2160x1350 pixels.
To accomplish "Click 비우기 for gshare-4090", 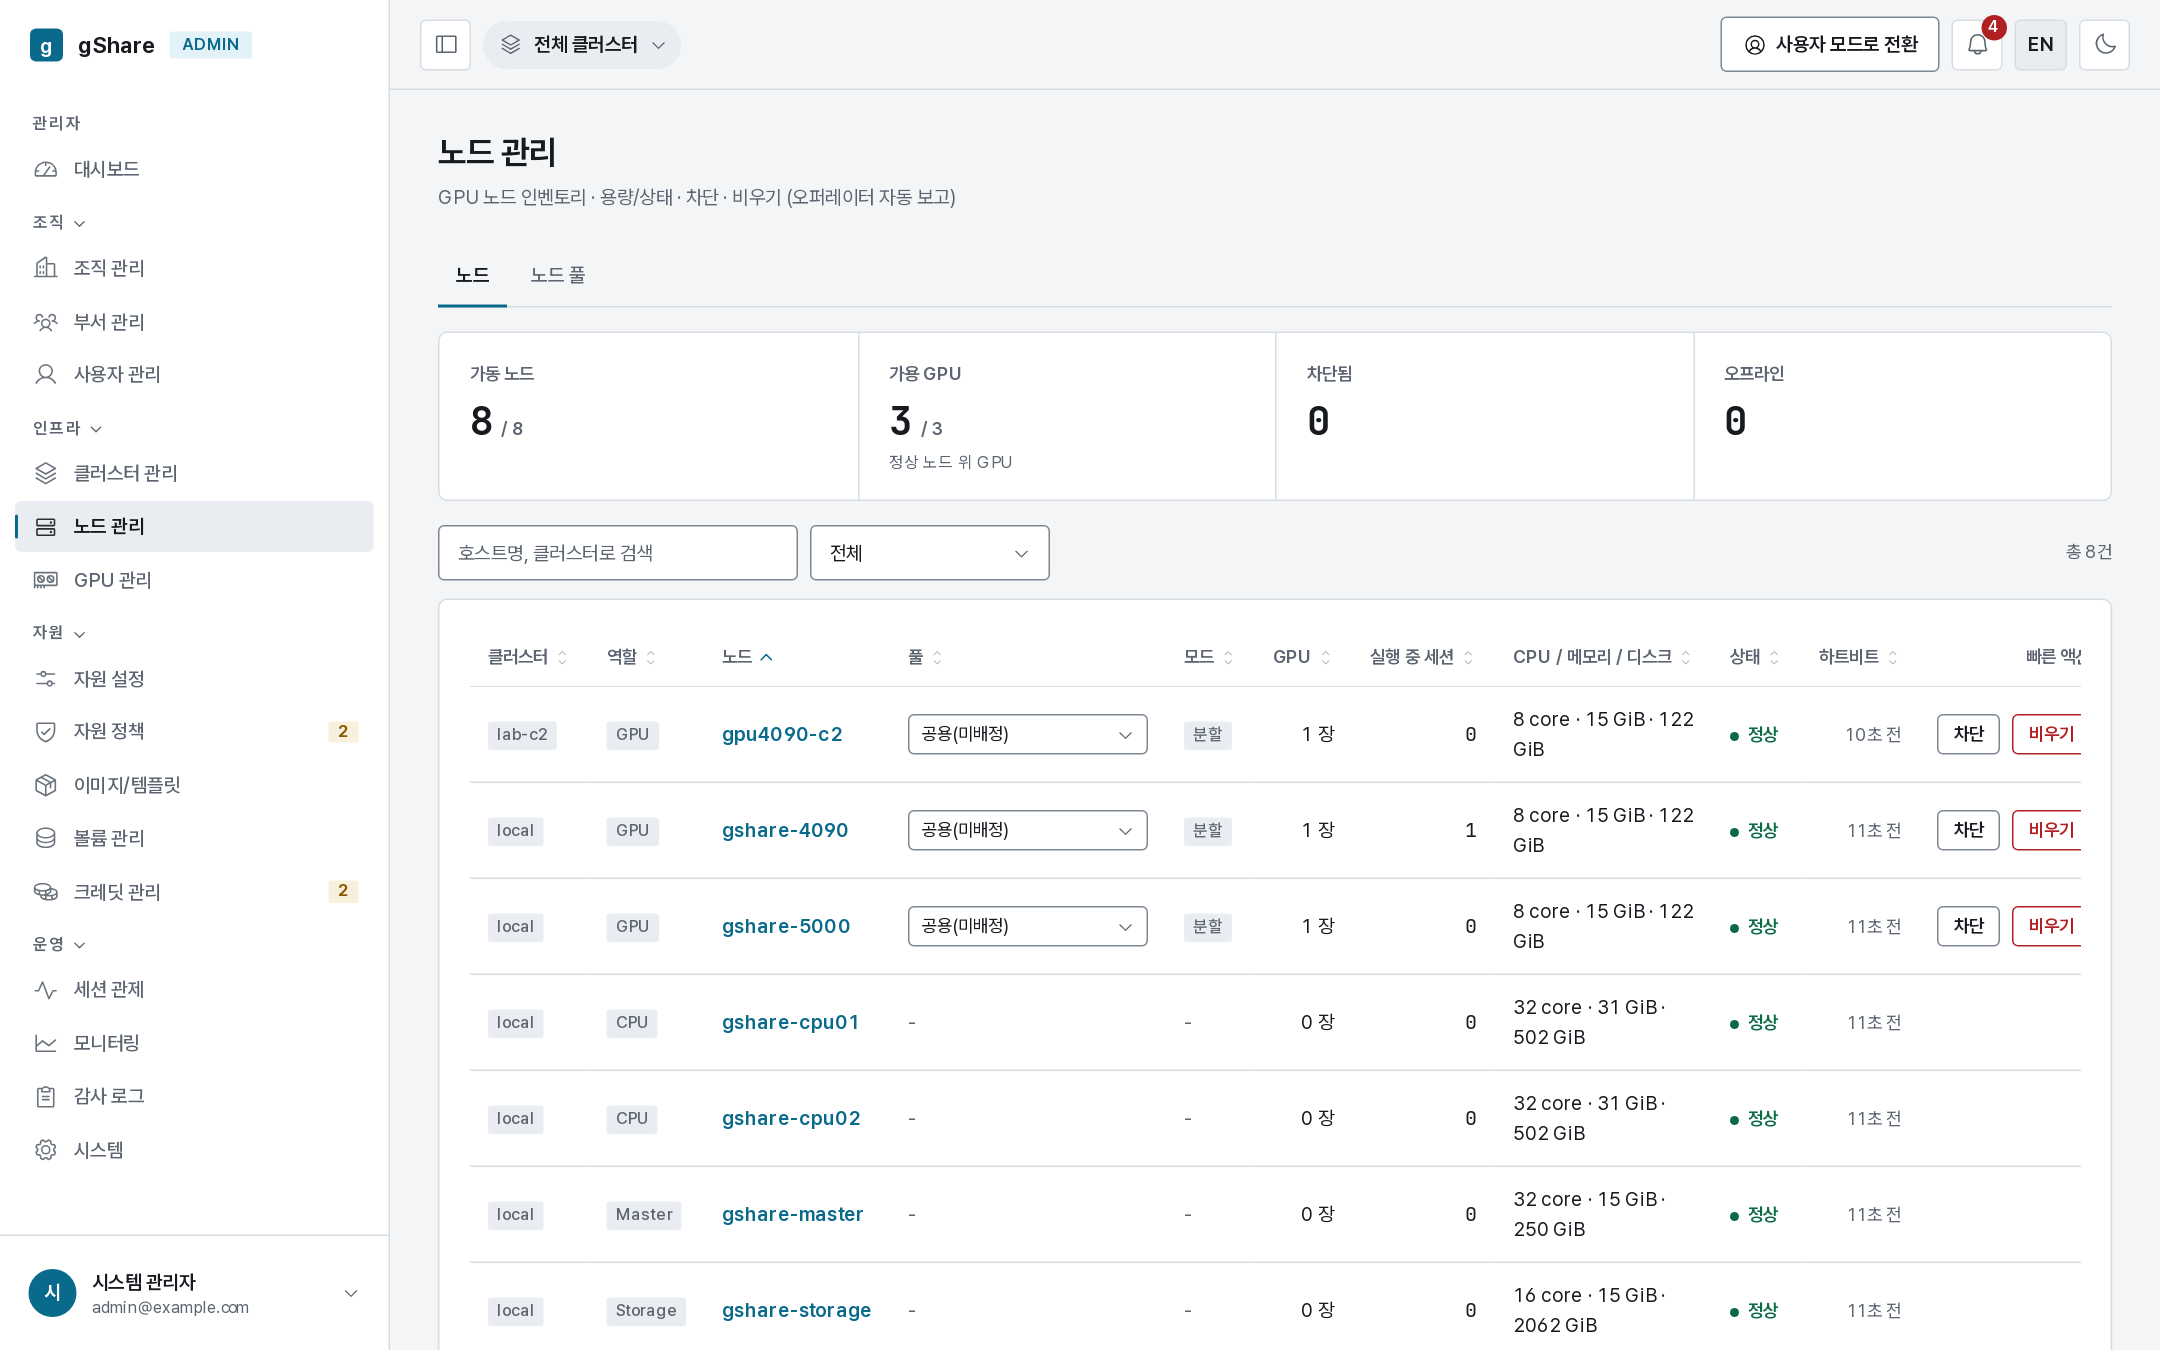I will coord(2048,830).
